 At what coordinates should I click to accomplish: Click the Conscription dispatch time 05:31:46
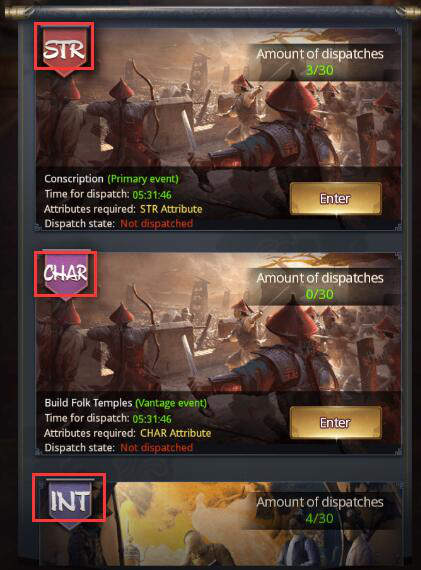tap(152, 195)
